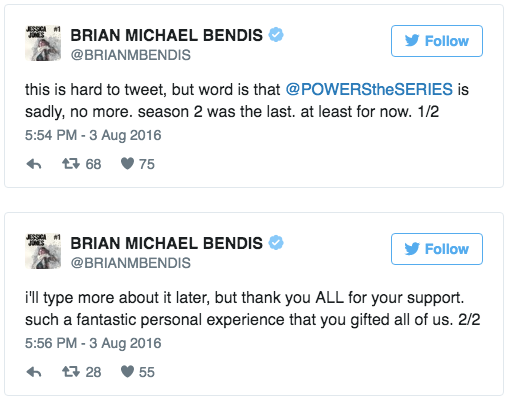Like the tweet with 75 likes
The height and width of the screenshot is (401, 508).
(127, 164)
